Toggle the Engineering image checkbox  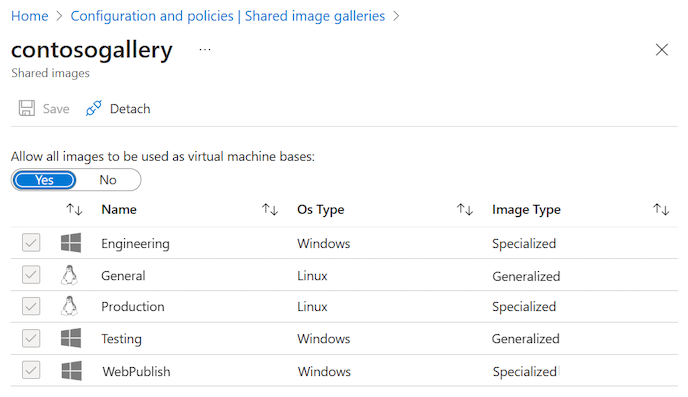point(31,243)
